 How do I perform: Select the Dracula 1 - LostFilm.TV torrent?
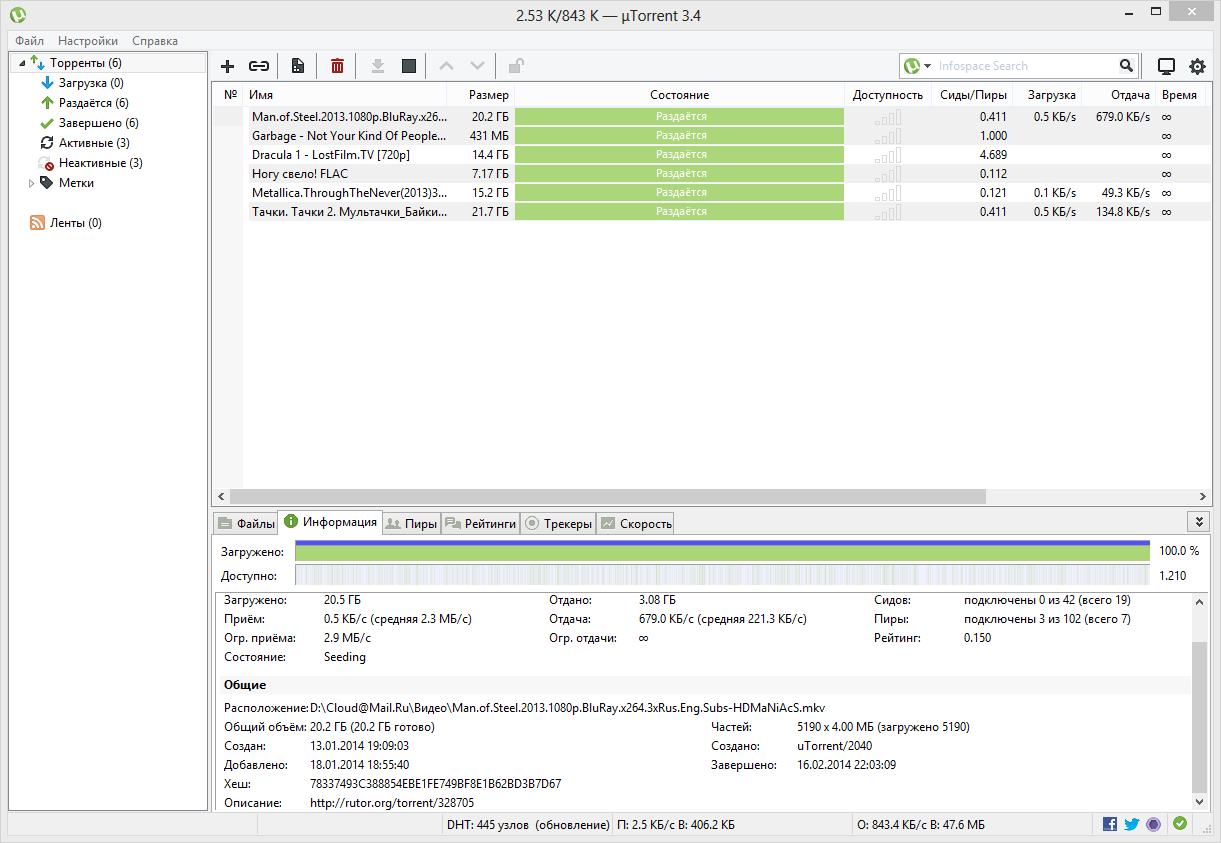click(x=711, y=155)
